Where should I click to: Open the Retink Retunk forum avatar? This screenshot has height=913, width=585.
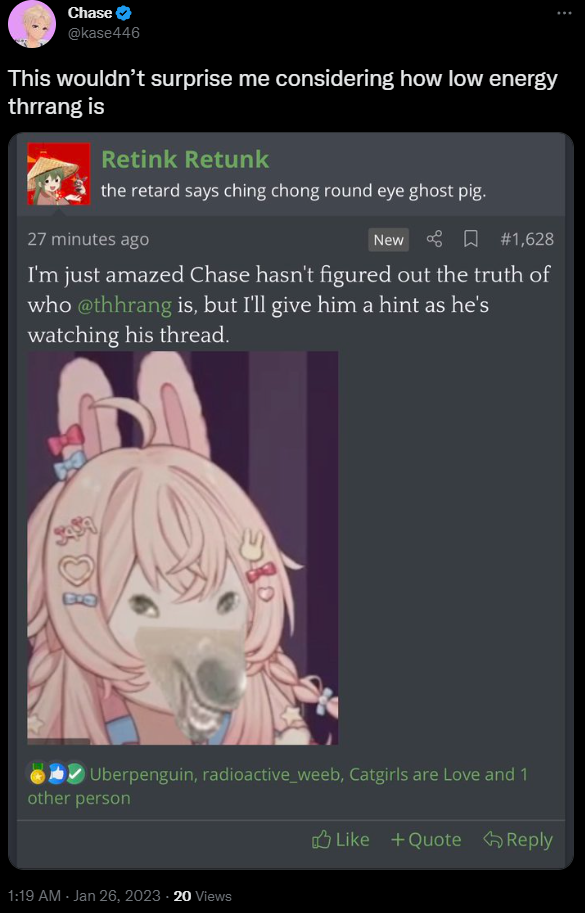(59, 174)
